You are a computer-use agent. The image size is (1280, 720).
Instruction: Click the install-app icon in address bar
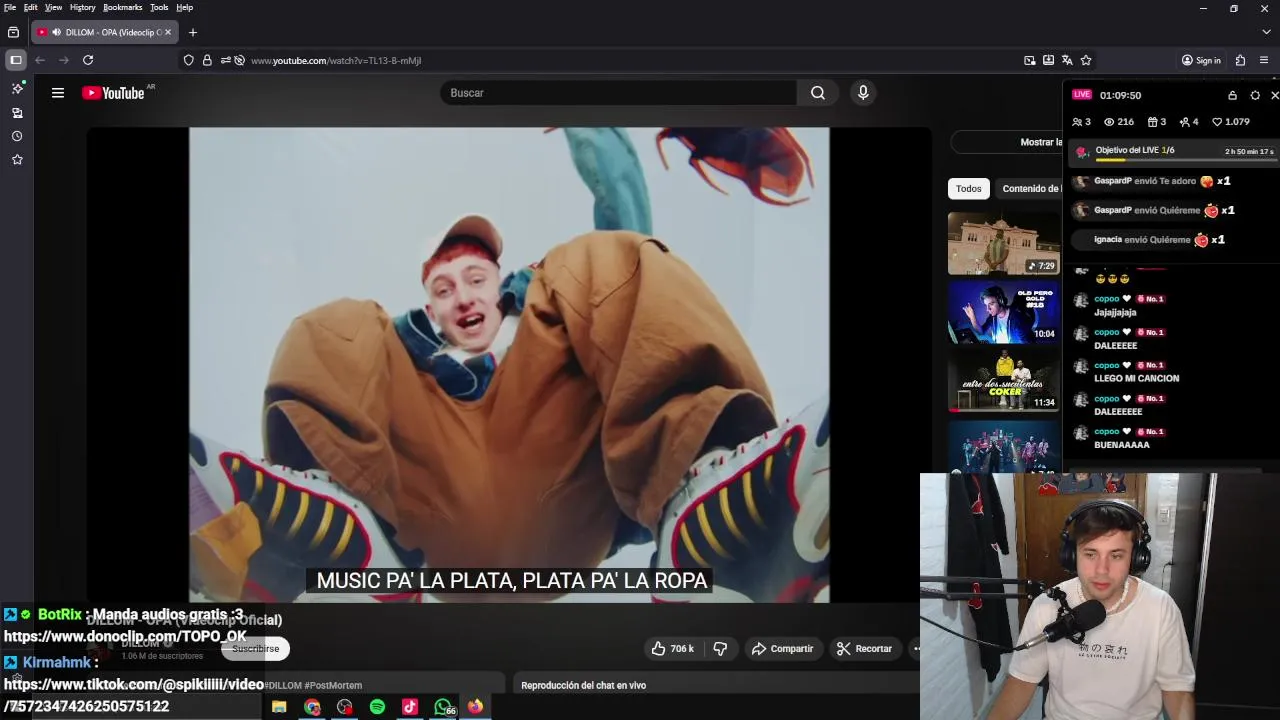click(x=1048, y=60)
